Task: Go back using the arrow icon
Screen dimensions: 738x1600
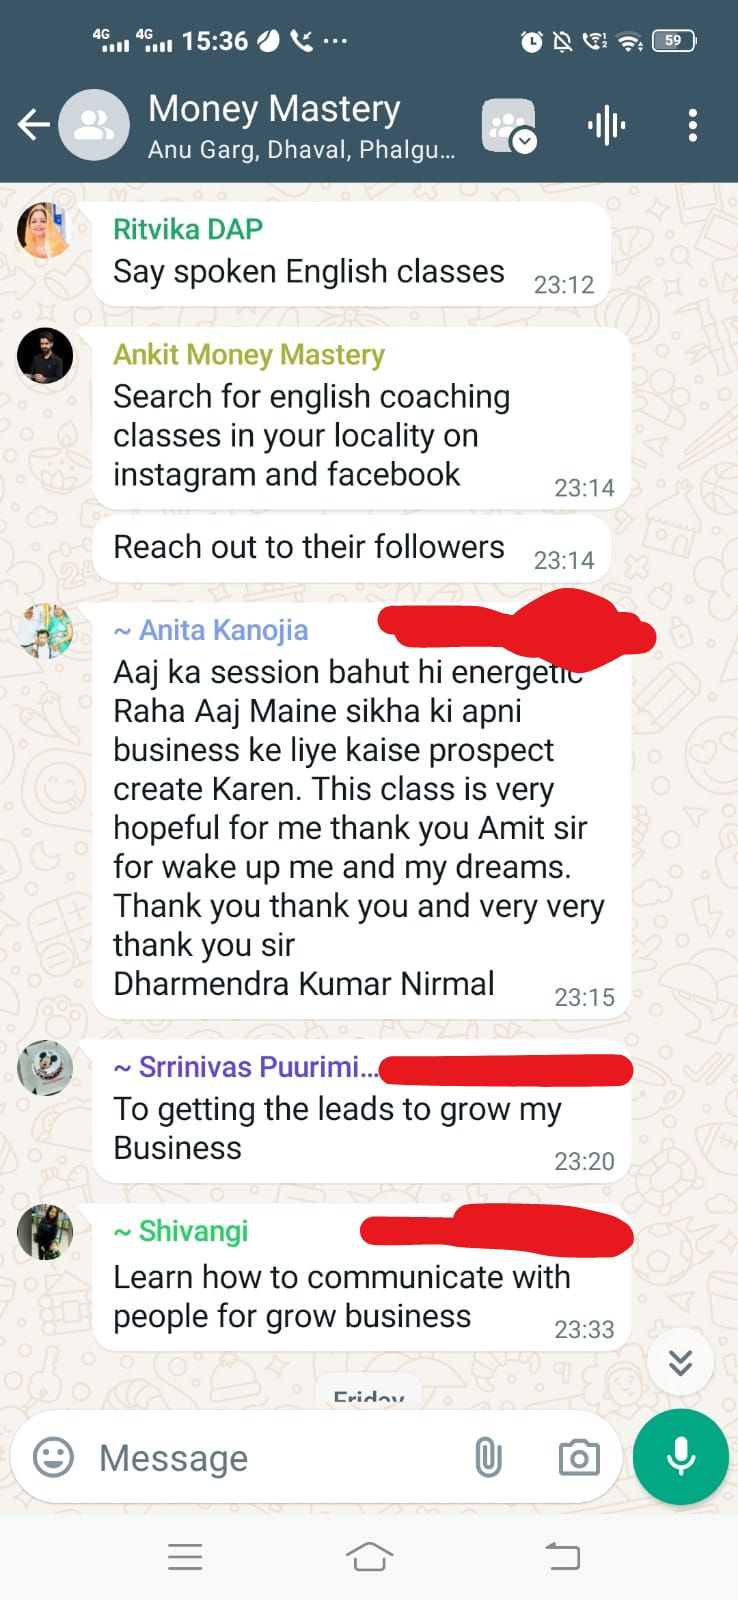Action: click(x=33, y=125)
